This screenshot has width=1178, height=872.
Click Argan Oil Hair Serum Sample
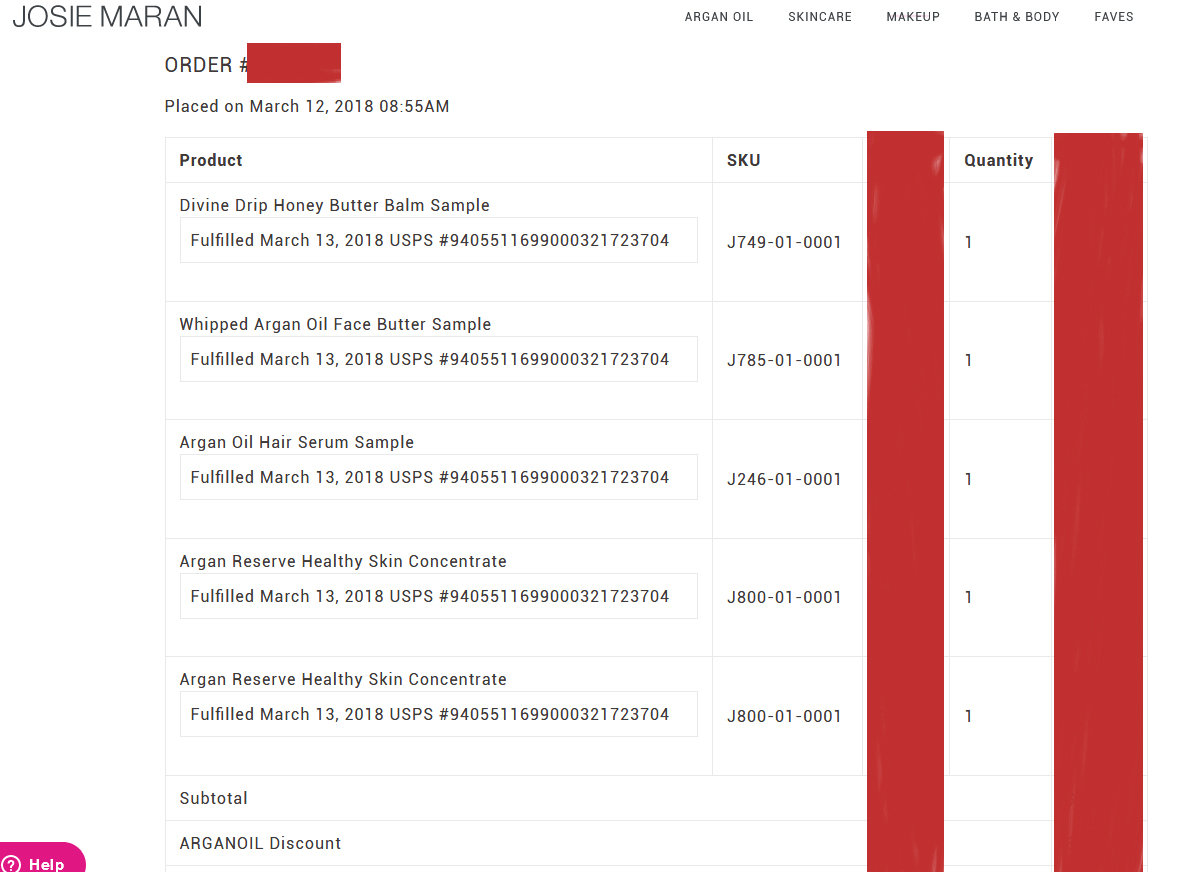point(297,442)
